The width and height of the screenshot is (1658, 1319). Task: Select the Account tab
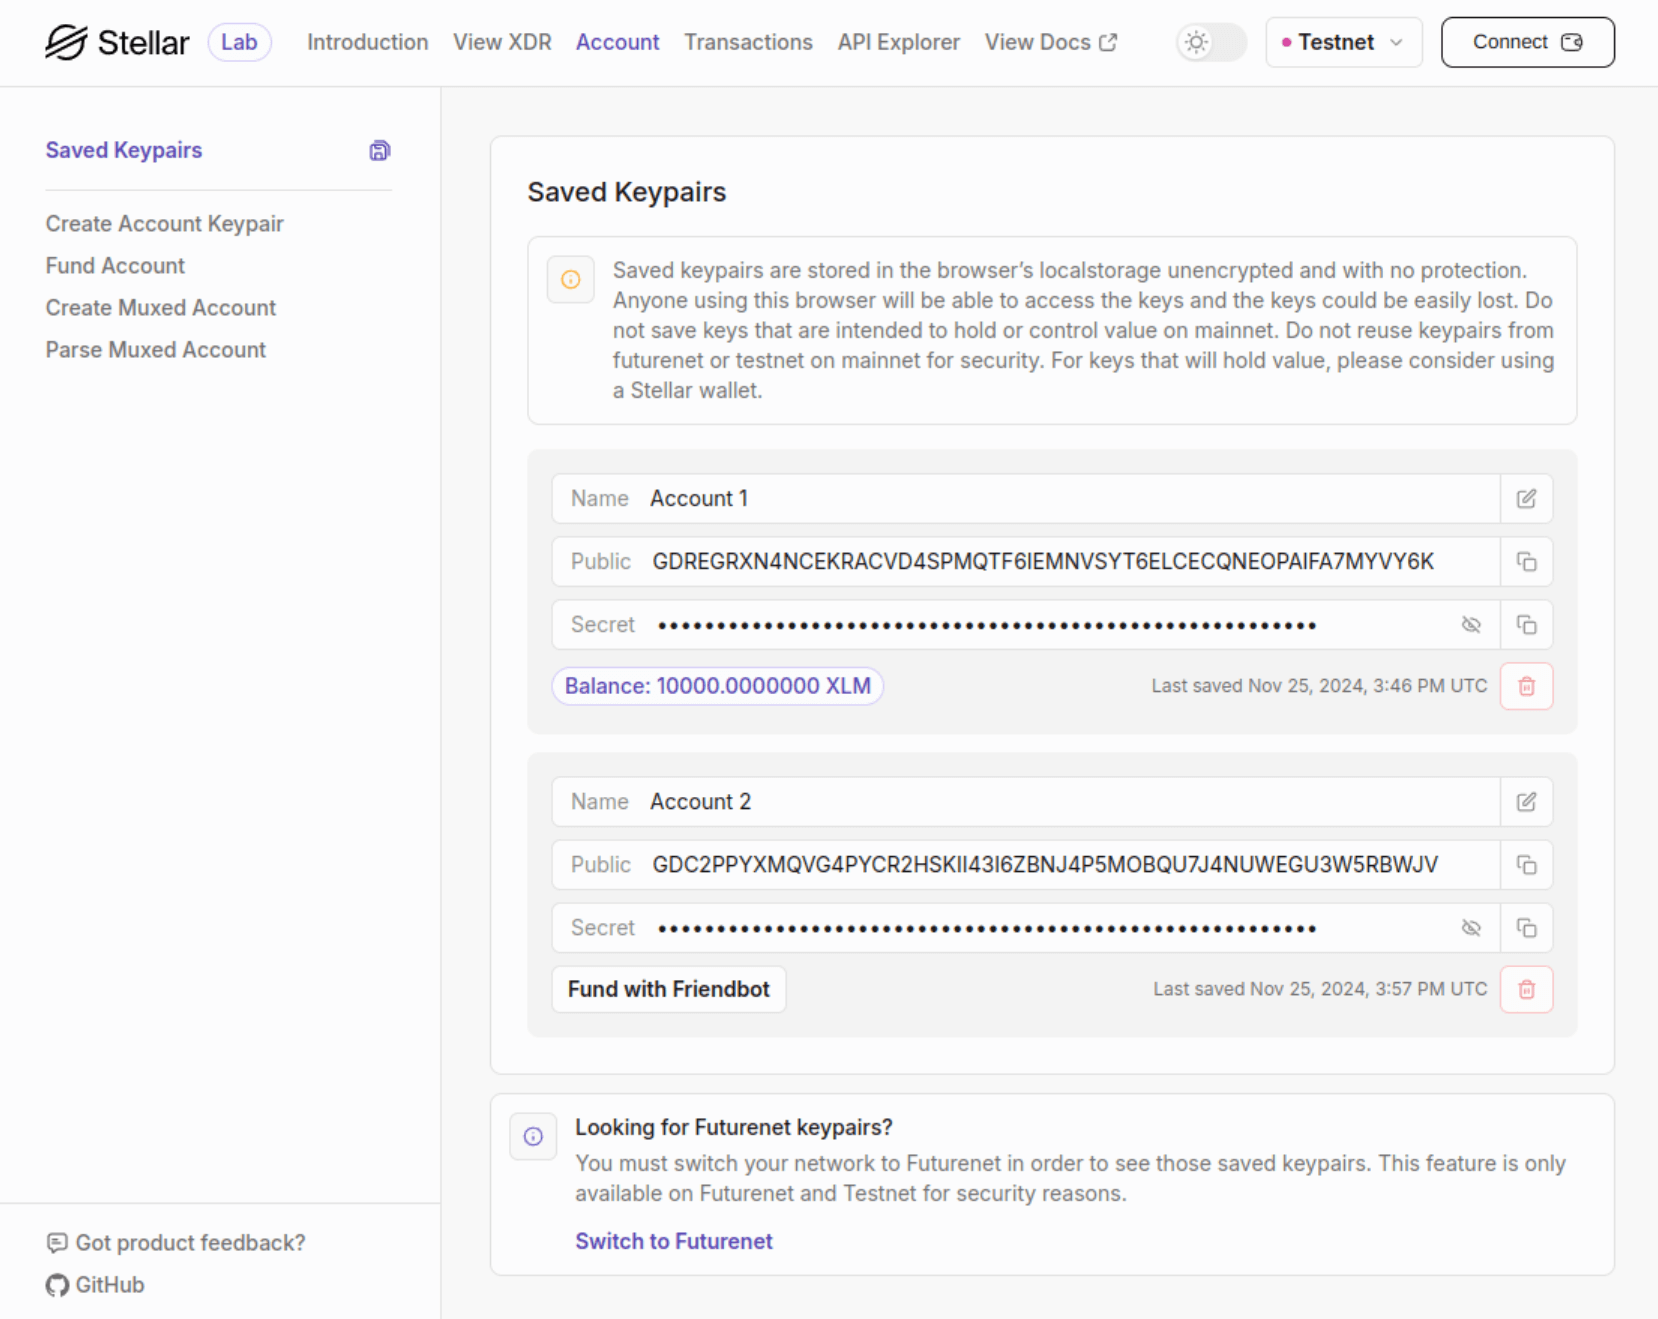click(617, 42)
